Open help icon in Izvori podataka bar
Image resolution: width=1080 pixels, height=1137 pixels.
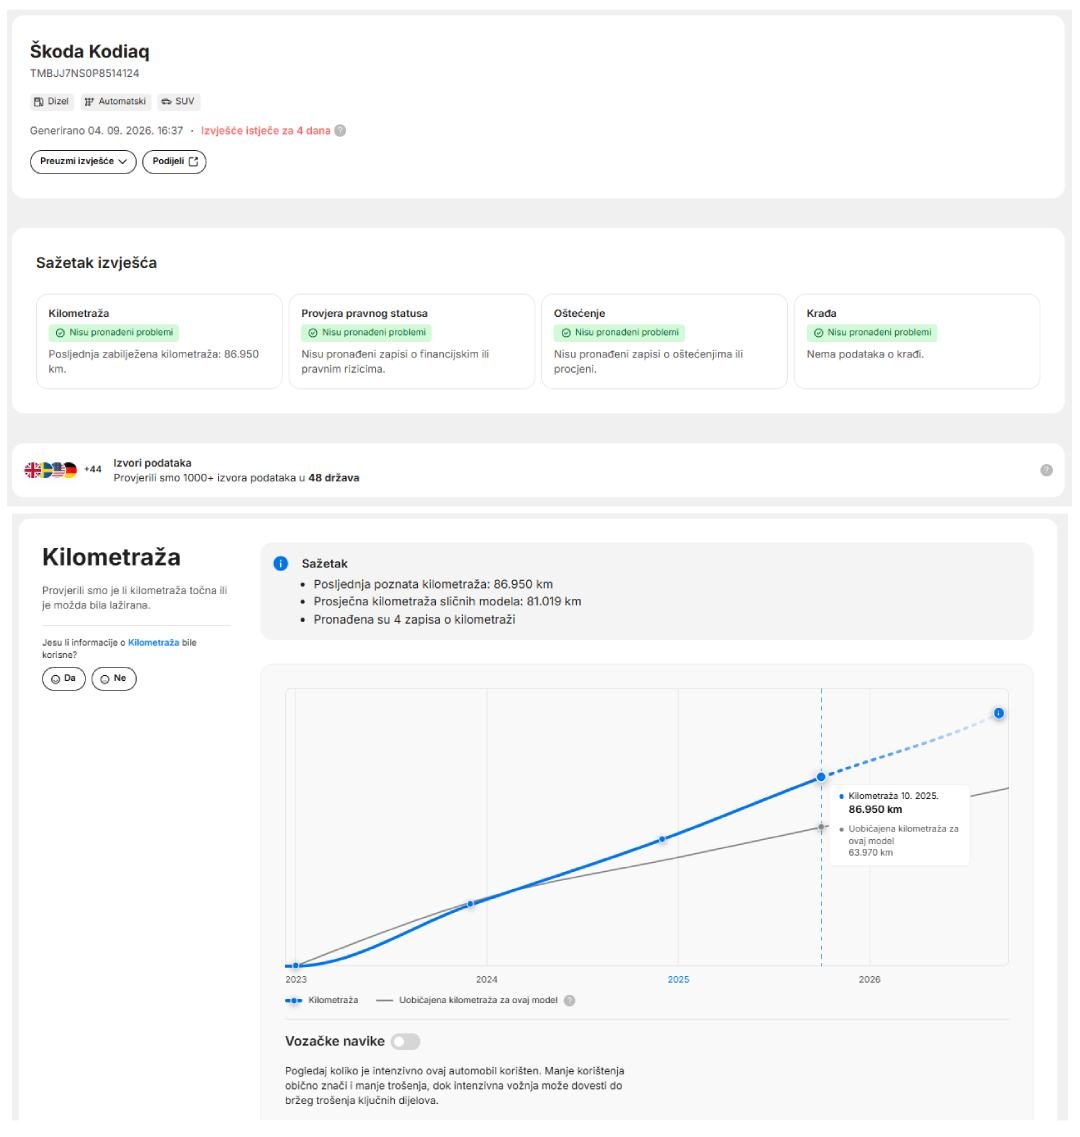[1047, 470]
